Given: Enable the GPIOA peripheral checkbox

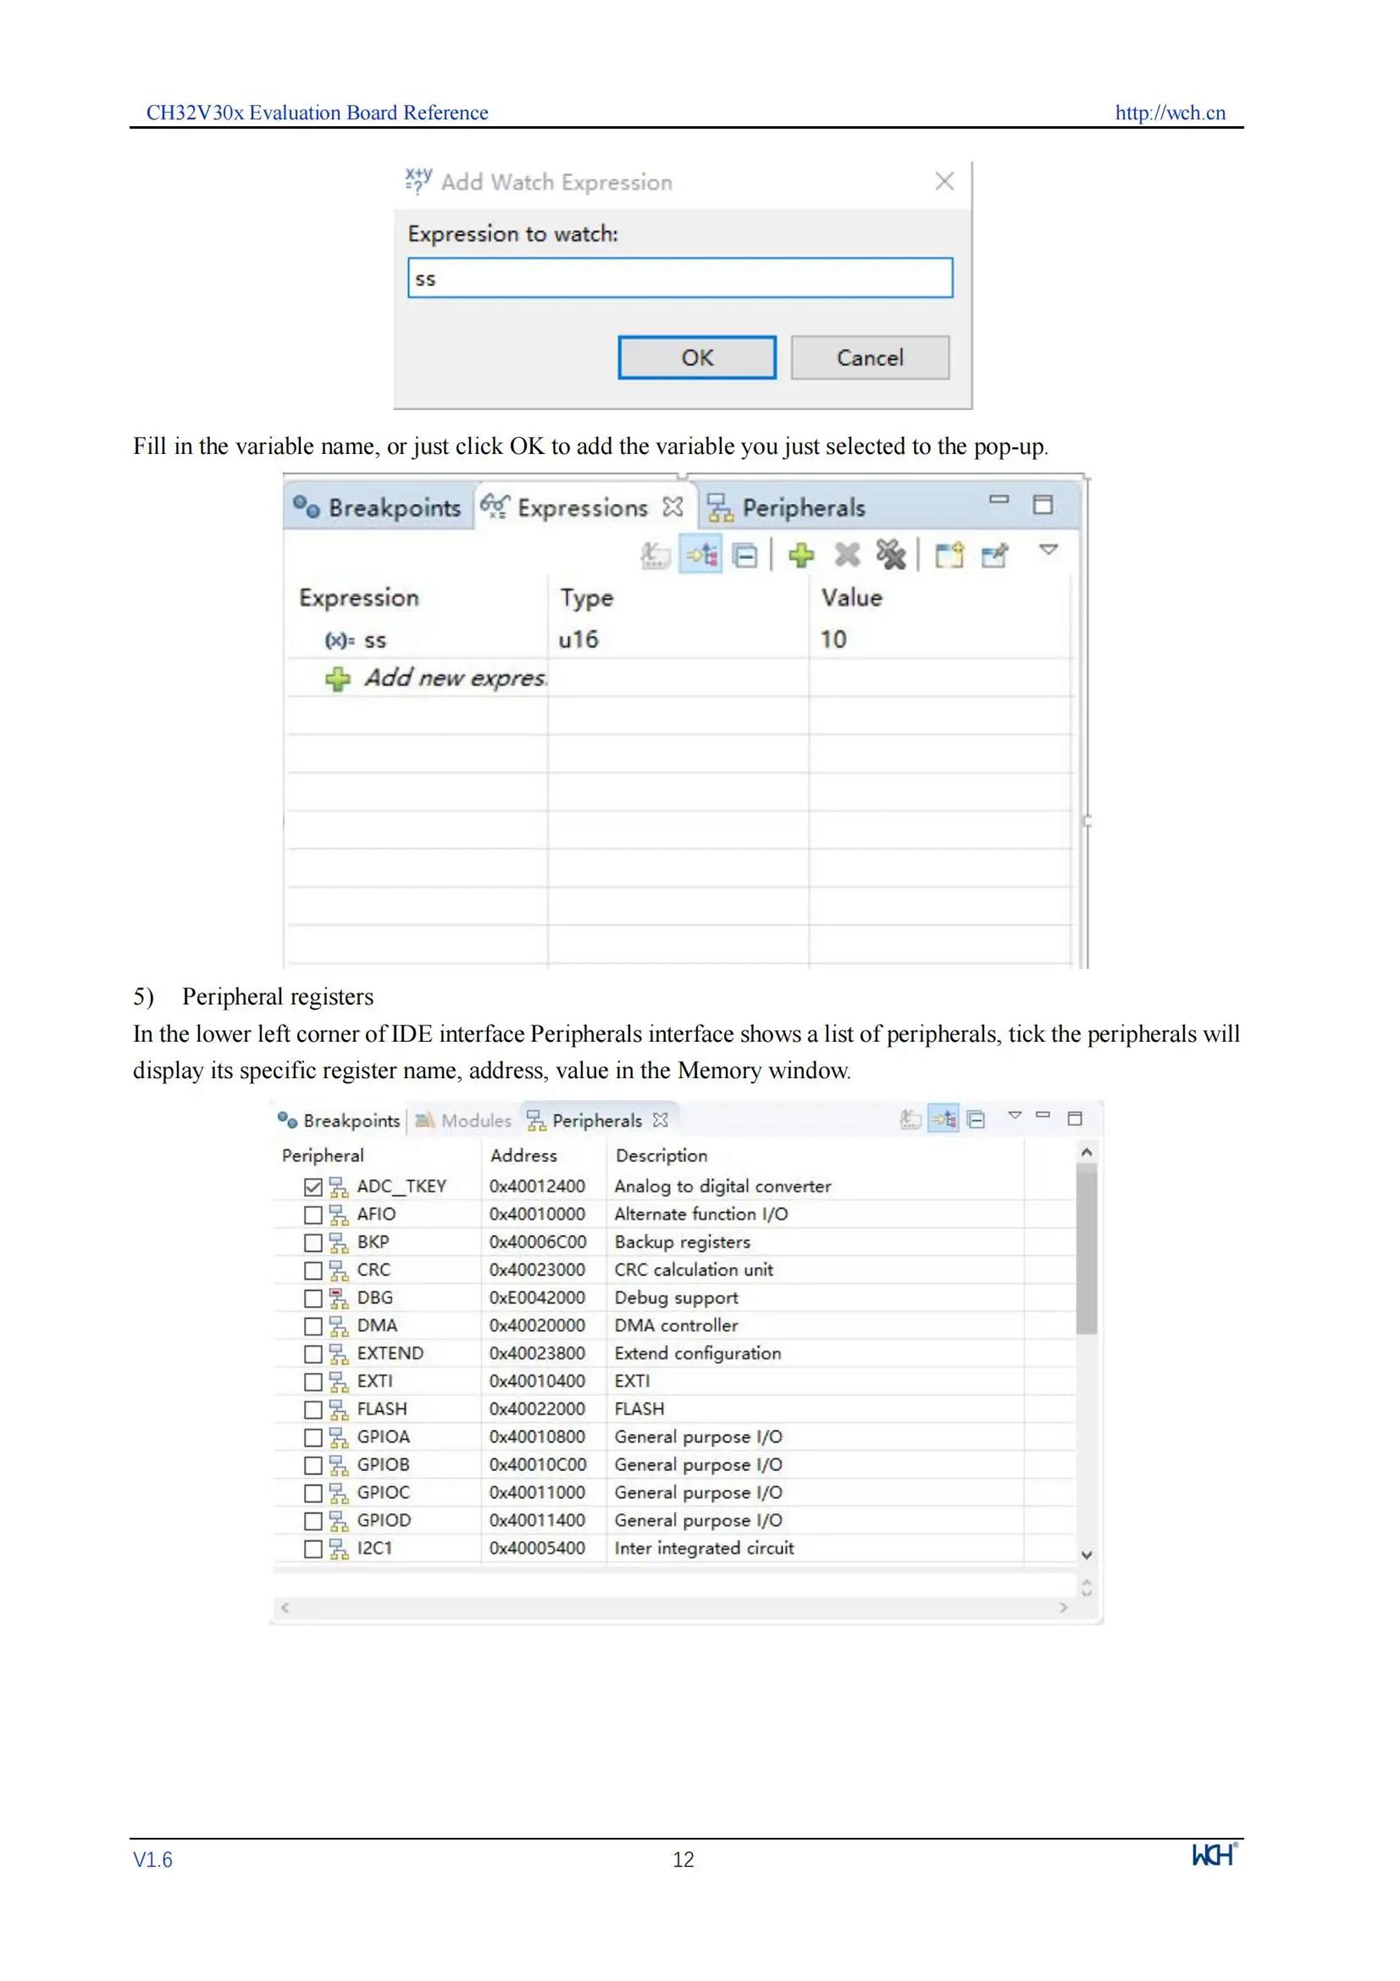Looking at the screenshot, I should (313, 1438).
